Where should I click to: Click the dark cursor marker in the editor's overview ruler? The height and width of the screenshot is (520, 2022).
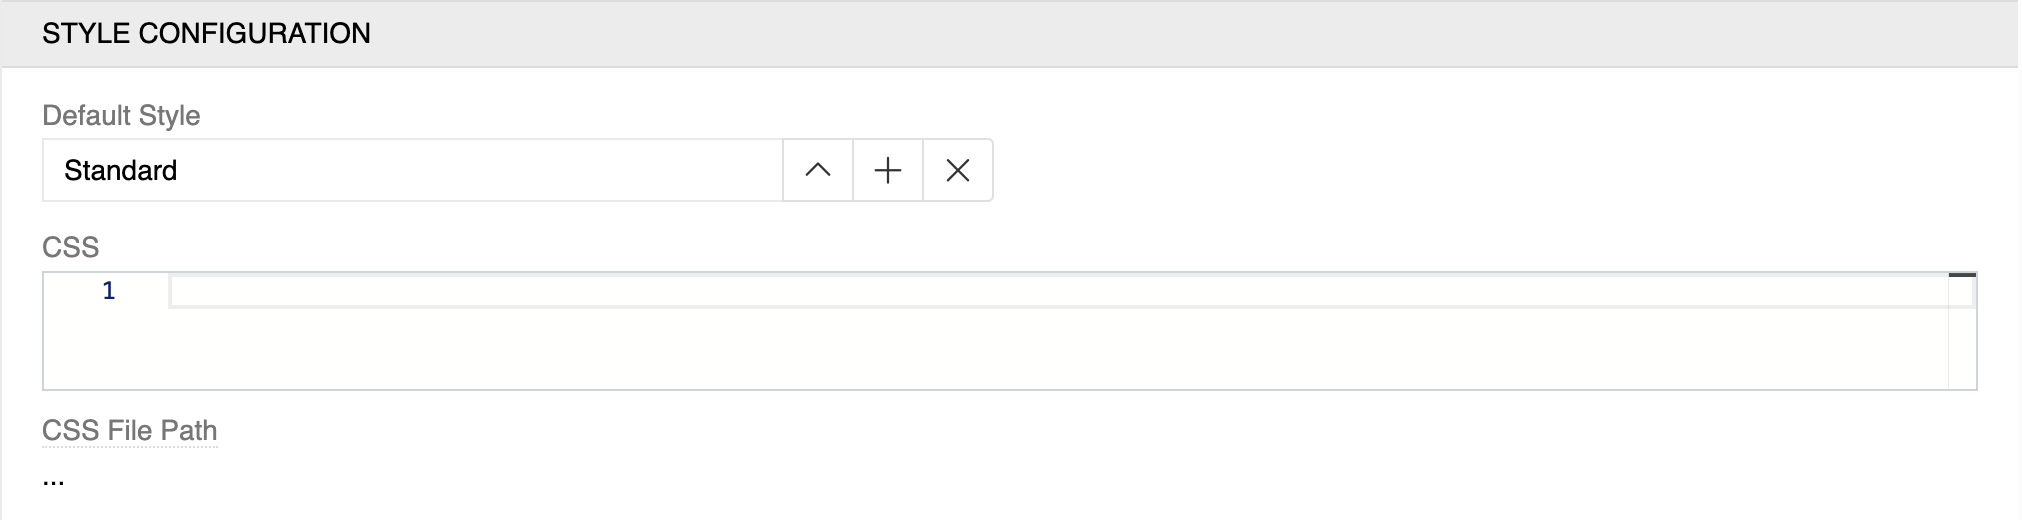click(x=1962, y=275)
